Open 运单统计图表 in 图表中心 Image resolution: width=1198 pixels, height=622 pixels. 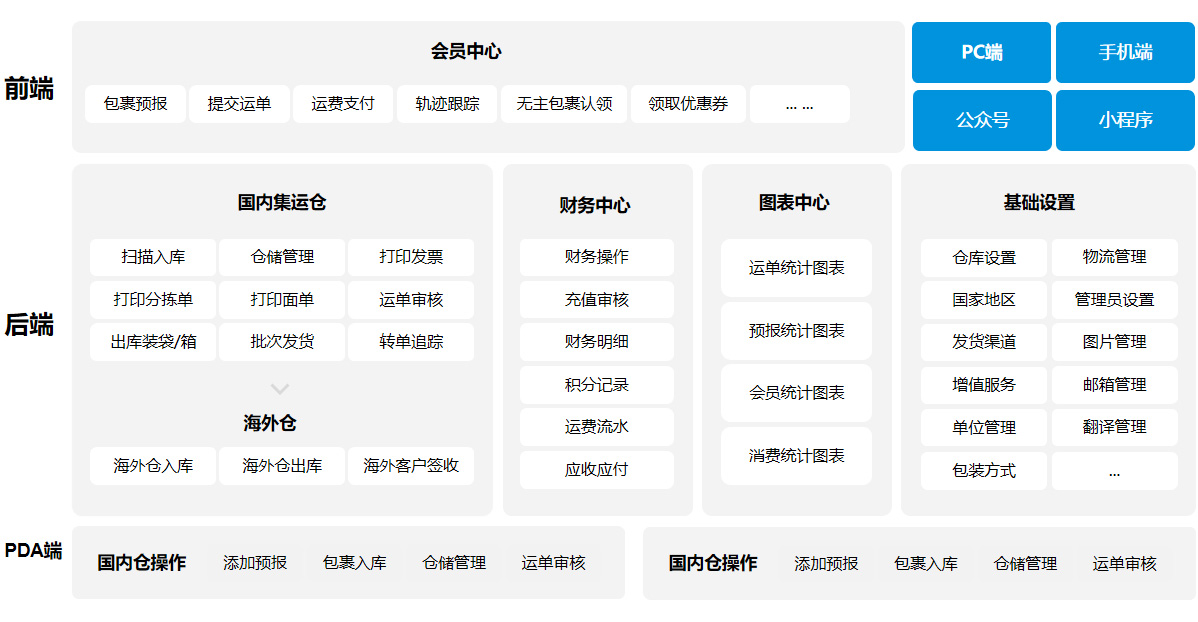[796, 268]
